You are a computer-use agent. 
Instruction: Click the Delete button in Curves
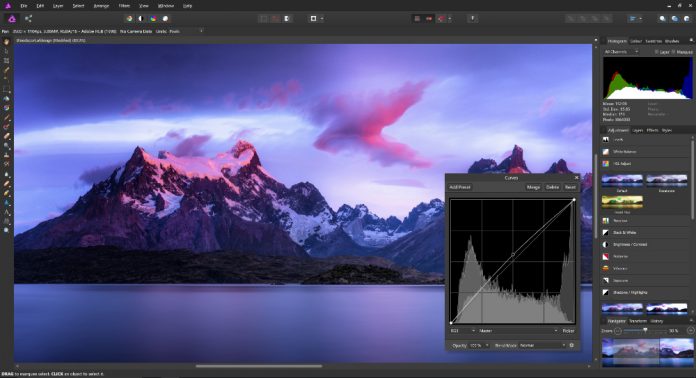(x=552, y=187)
